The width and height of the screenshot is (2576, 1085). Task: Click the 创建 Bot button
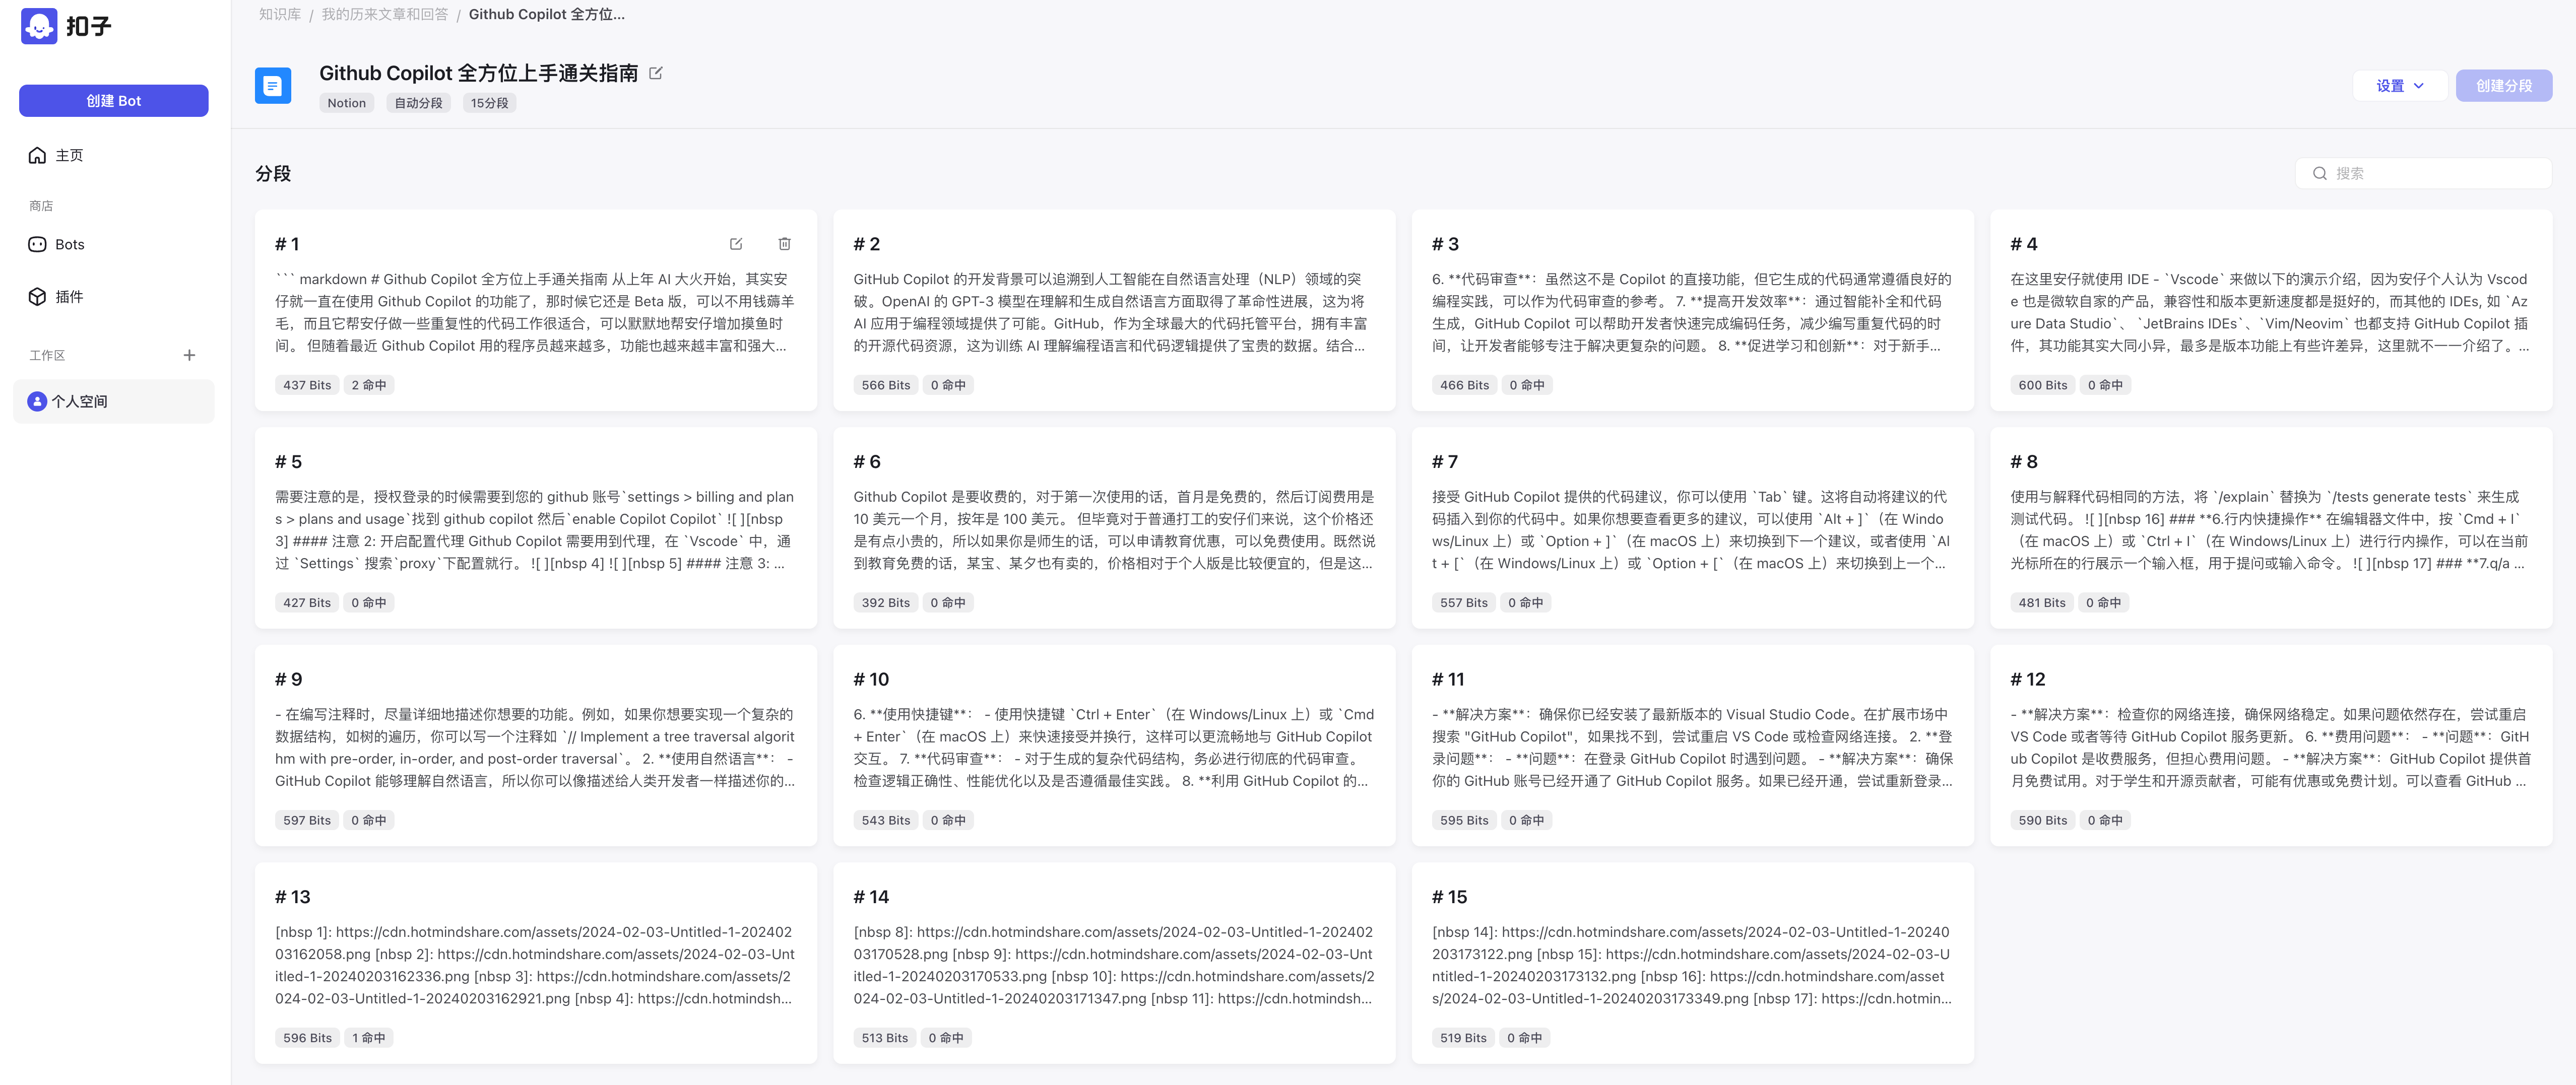tap(114, 101)
